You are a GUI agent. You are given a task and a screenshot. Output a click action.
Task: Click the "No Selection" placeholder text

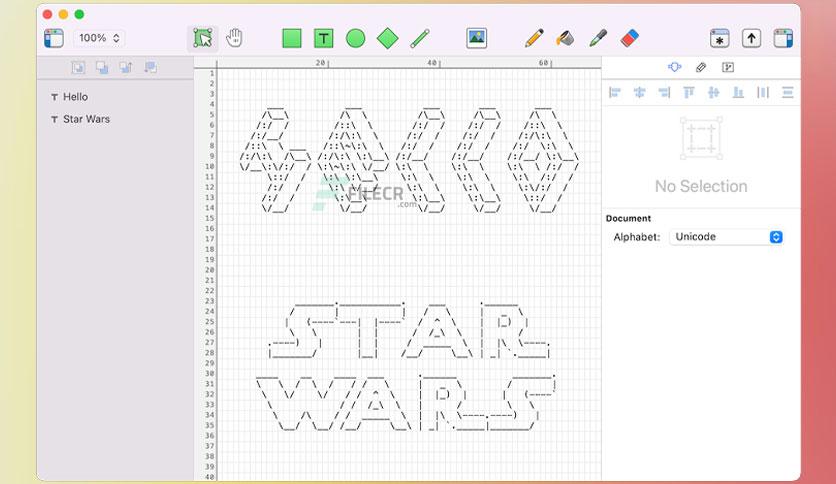tap(701, 186)
